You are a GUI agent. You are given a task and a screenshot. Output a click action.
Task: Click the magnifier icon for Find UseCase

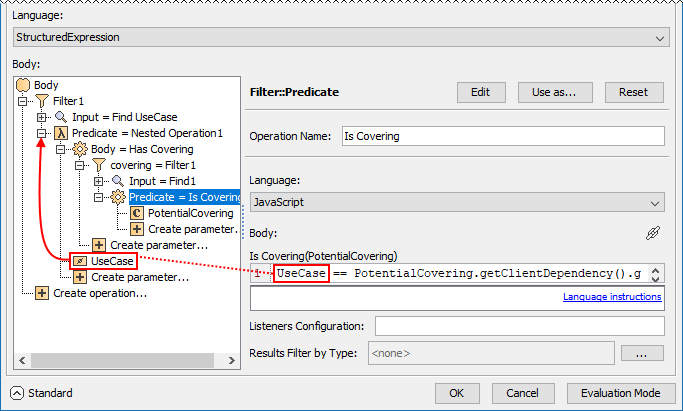(61, 117)
